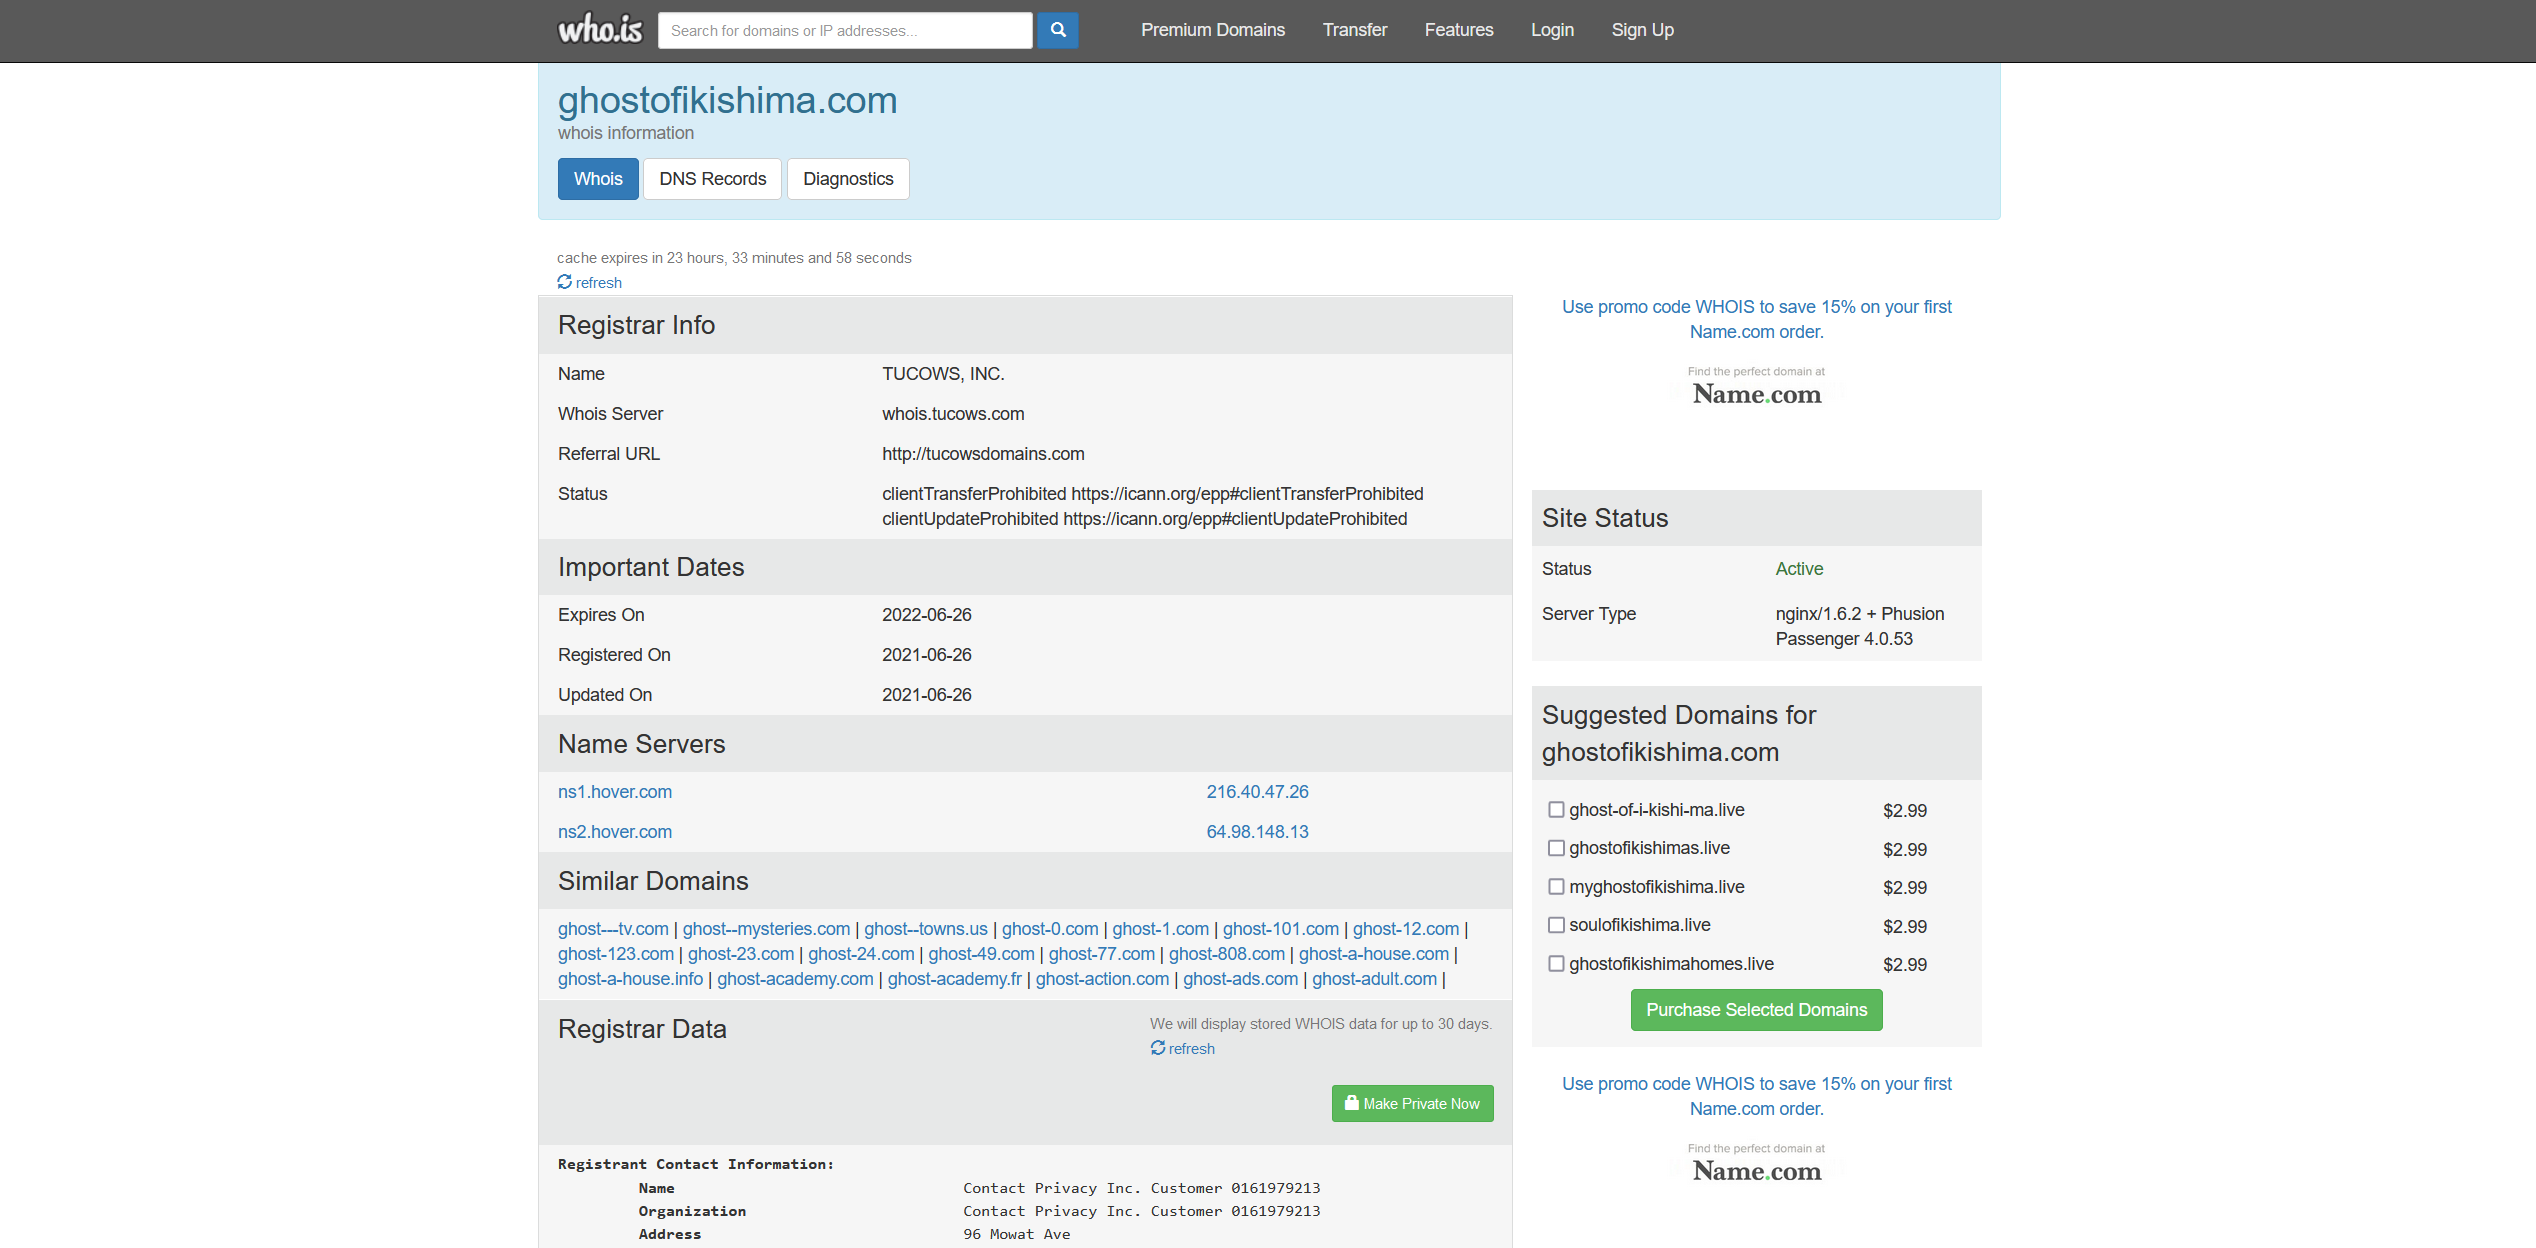Screen dimensions: 2536x1248
Task: Open Premium Domains in the top menu
Action: [x=1213, y=30]
